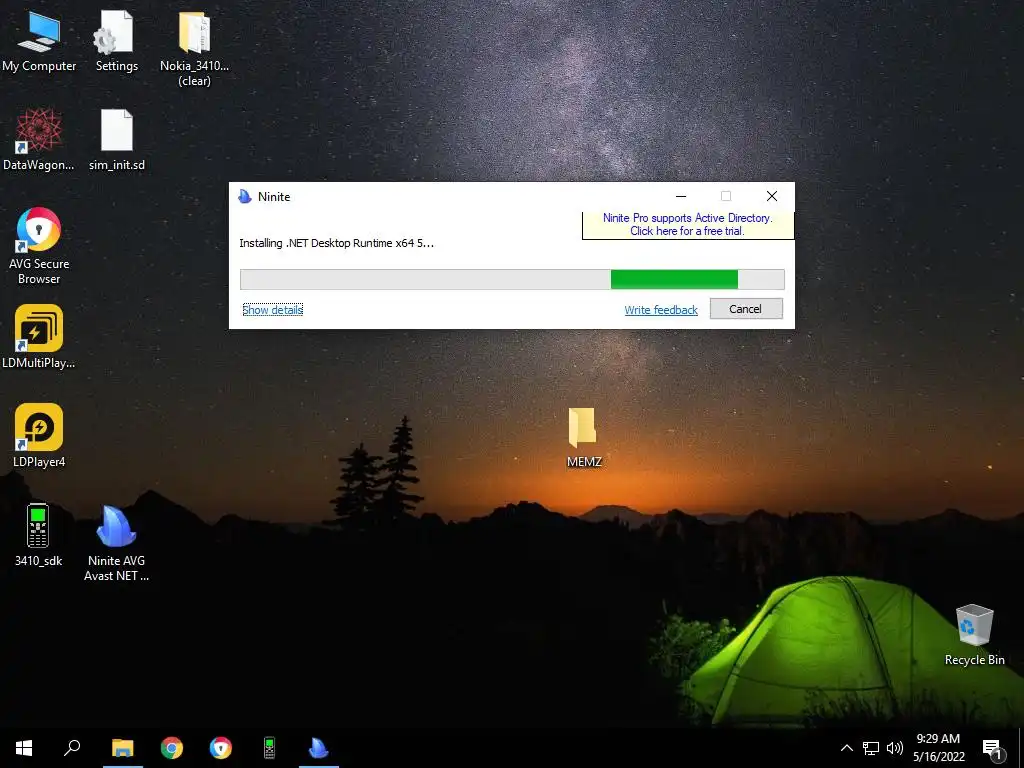Launch AVG Secure Browser from taskbar

coord(221,748)
